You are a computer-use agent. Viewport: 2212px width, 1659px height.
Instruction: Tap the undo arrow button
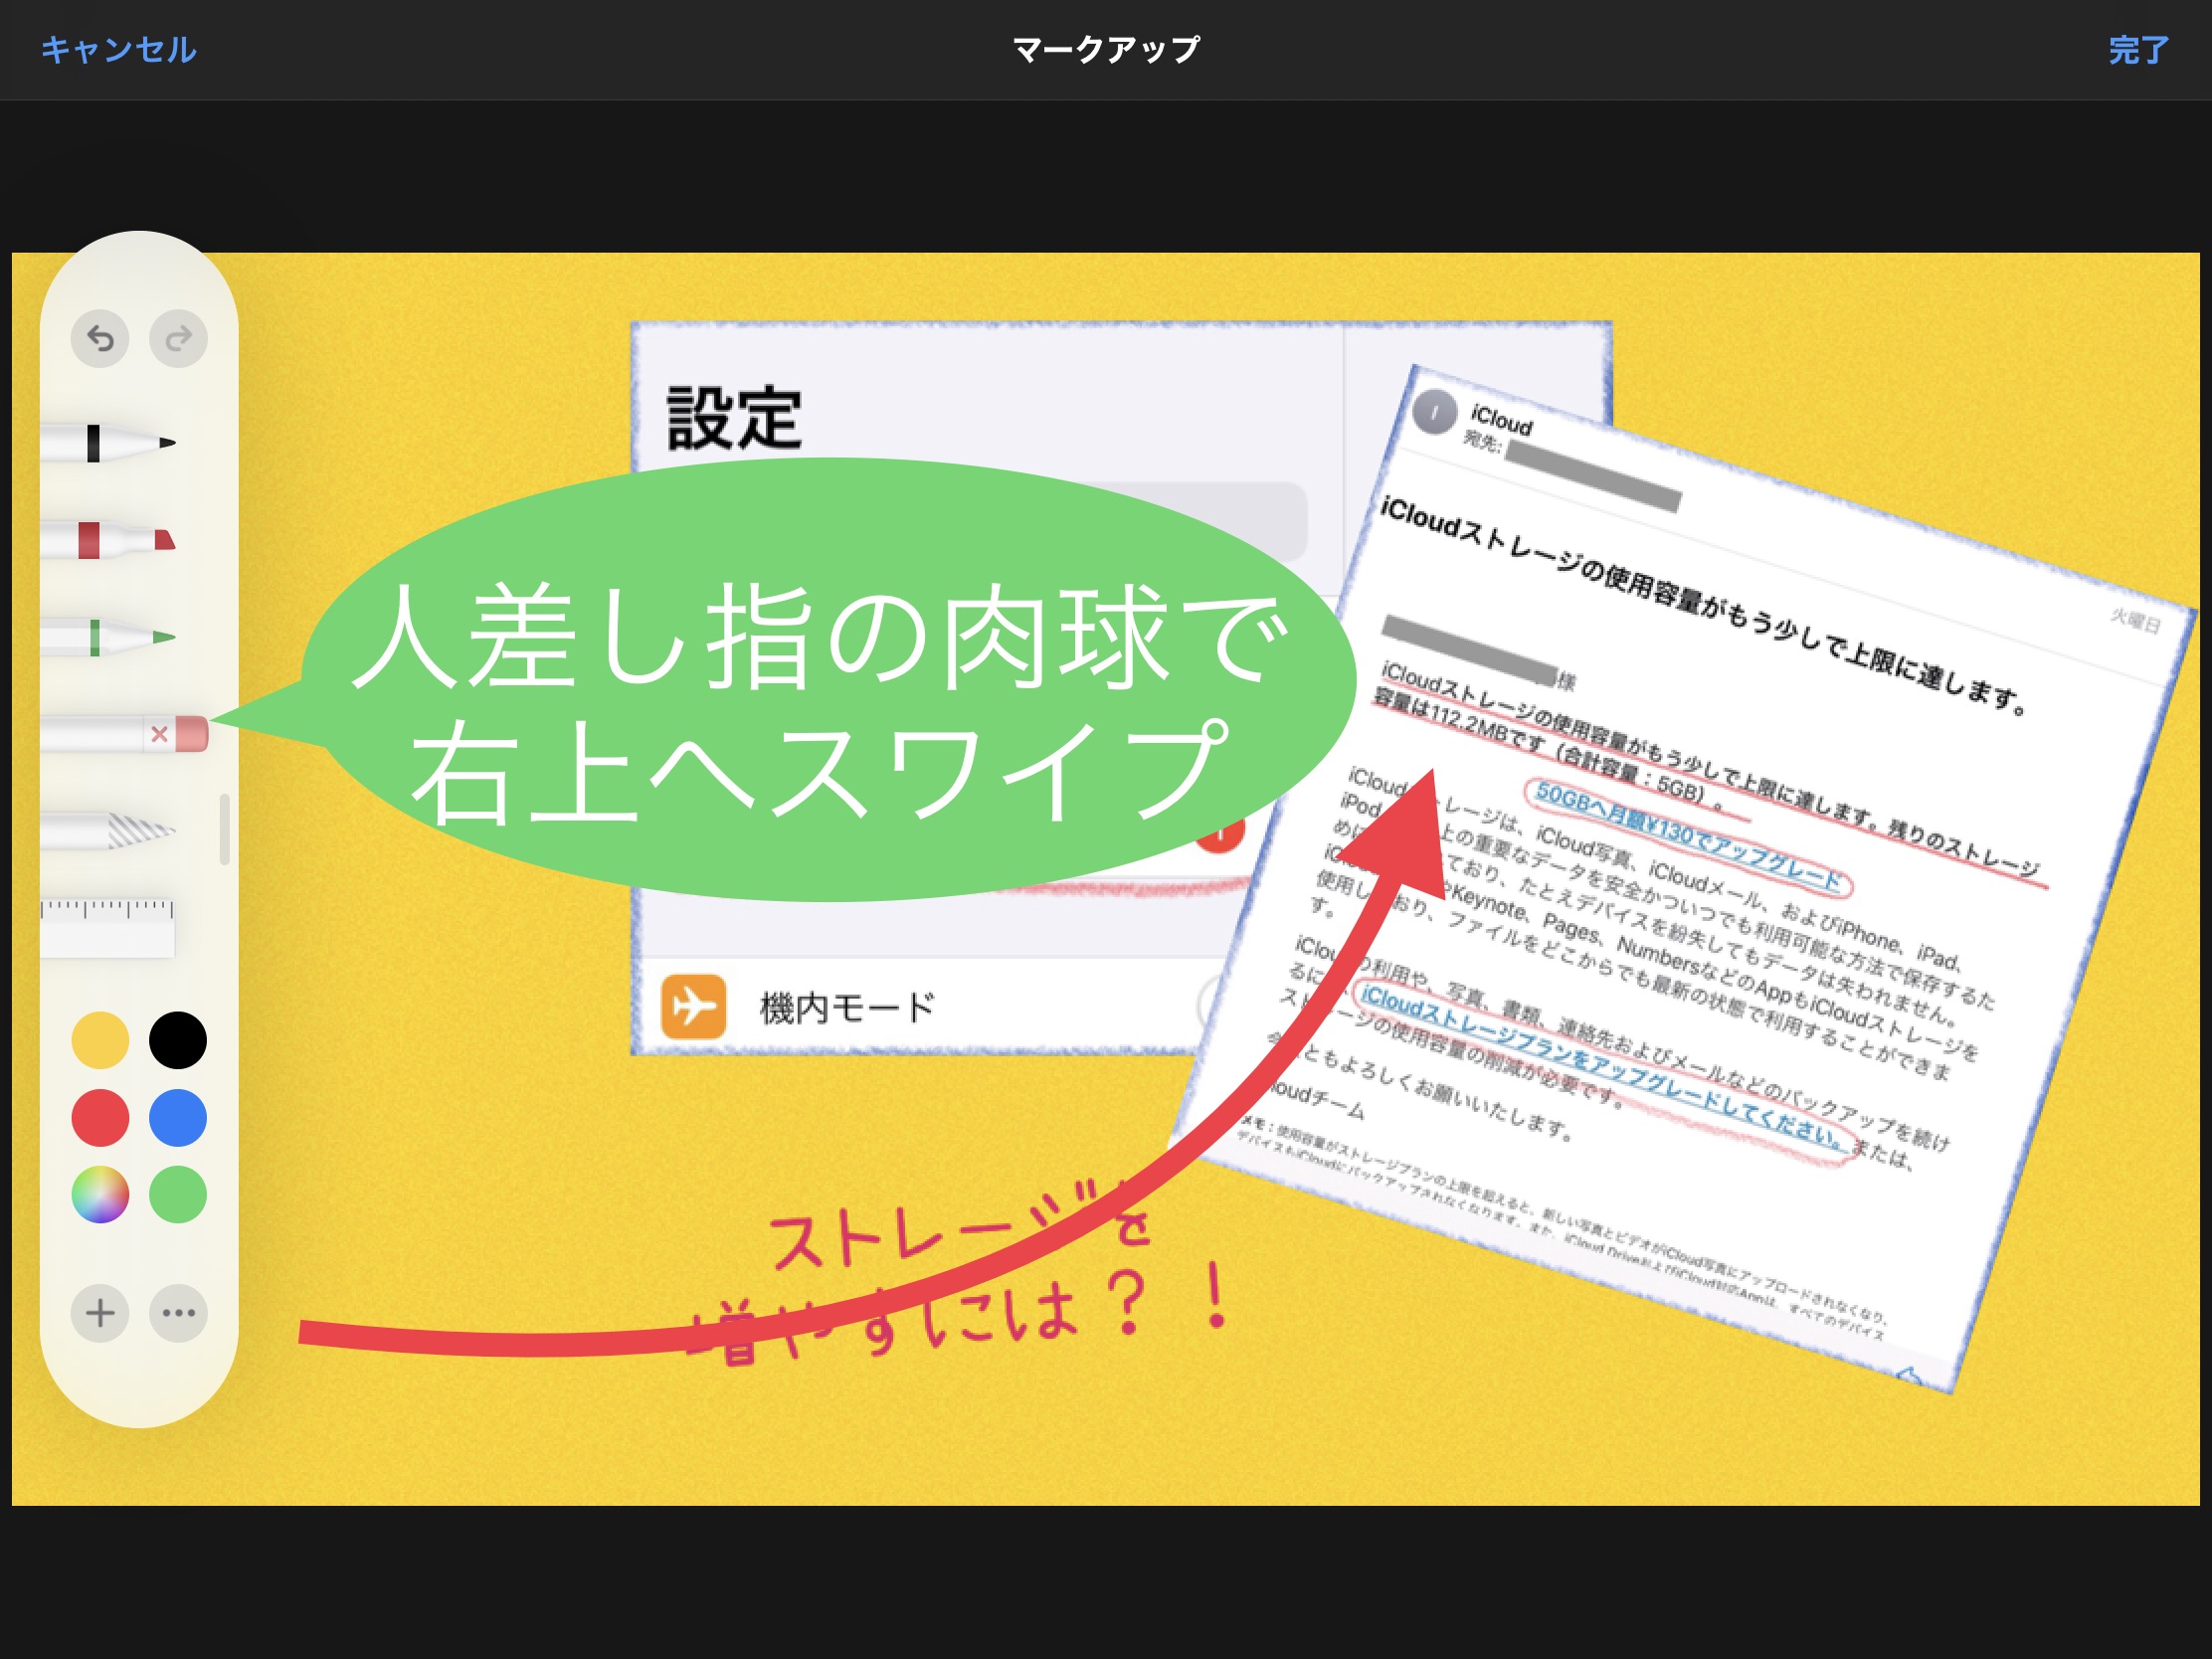100,339
